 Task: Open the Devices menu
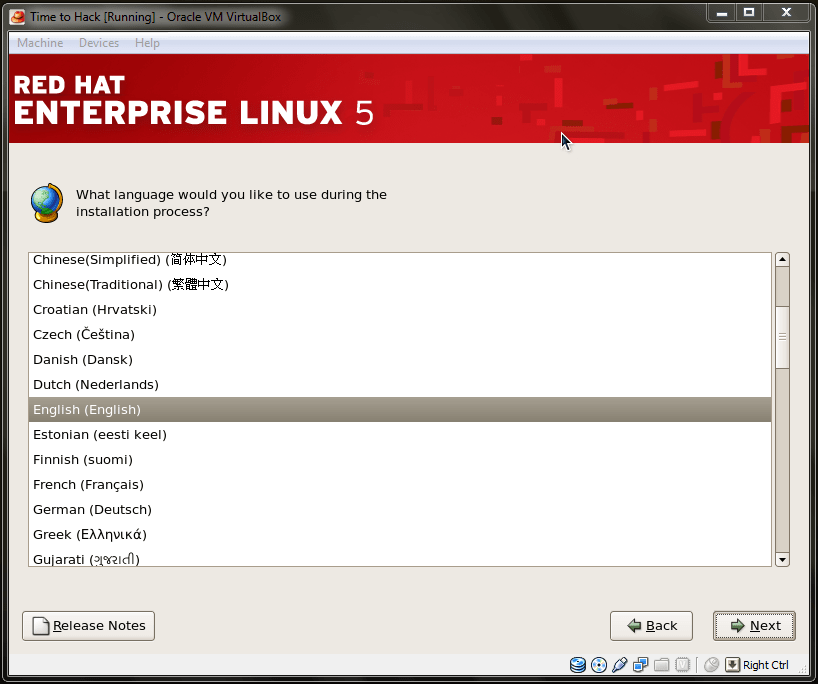tap(99, 43)
